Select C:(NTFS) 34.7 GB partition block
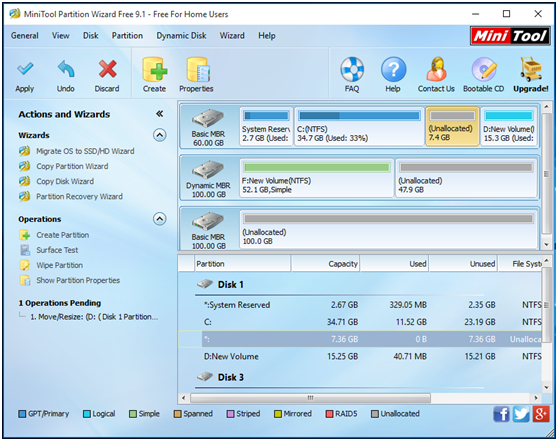Screen dimensions: 558x441 pyautogui.click(x=359, y=126)
